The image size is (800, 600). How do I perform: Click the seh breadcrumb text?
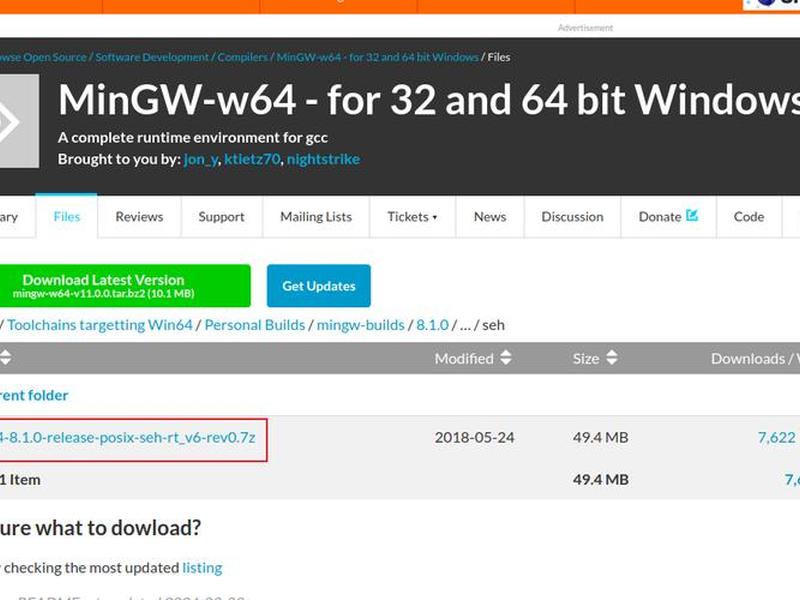pyautogui.click(x=493, y=325)
